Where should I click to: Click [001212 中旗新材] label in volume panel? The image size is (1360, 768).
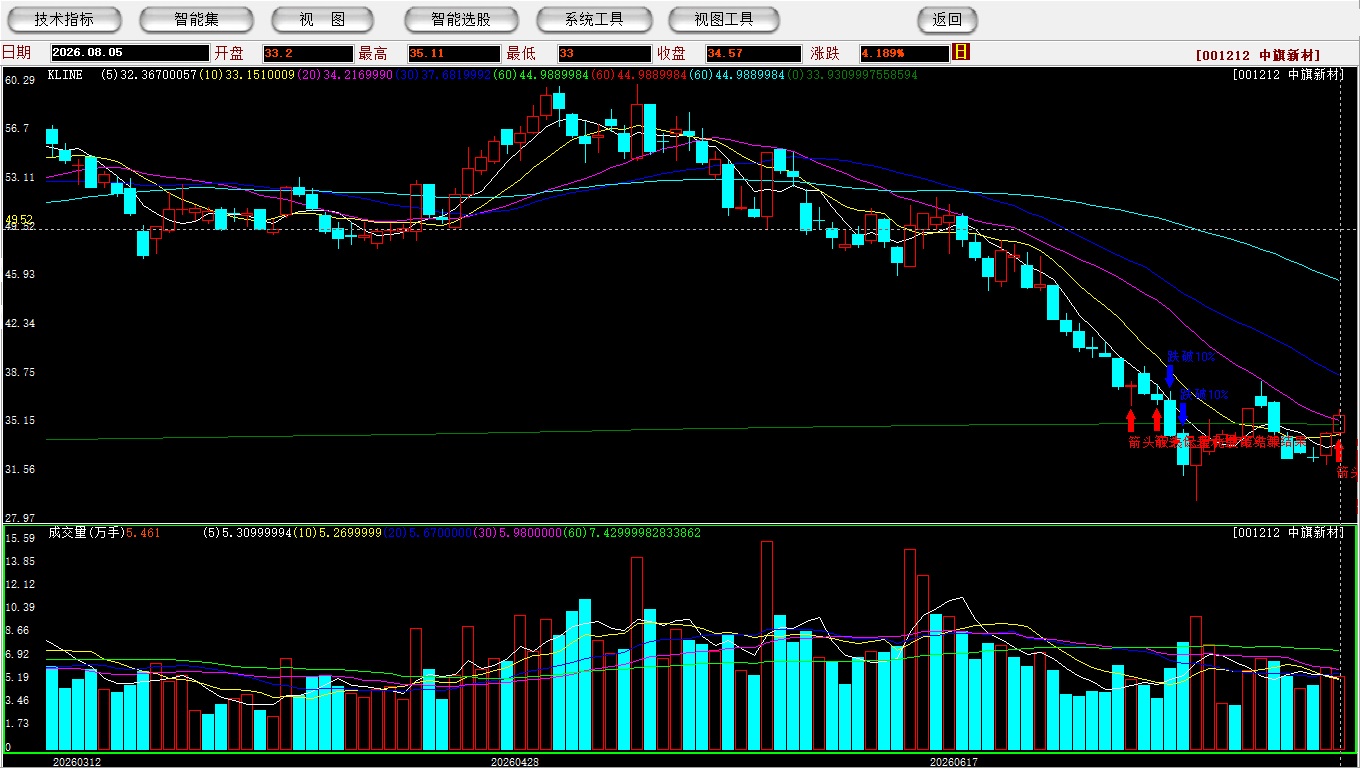coord(1288,533)
